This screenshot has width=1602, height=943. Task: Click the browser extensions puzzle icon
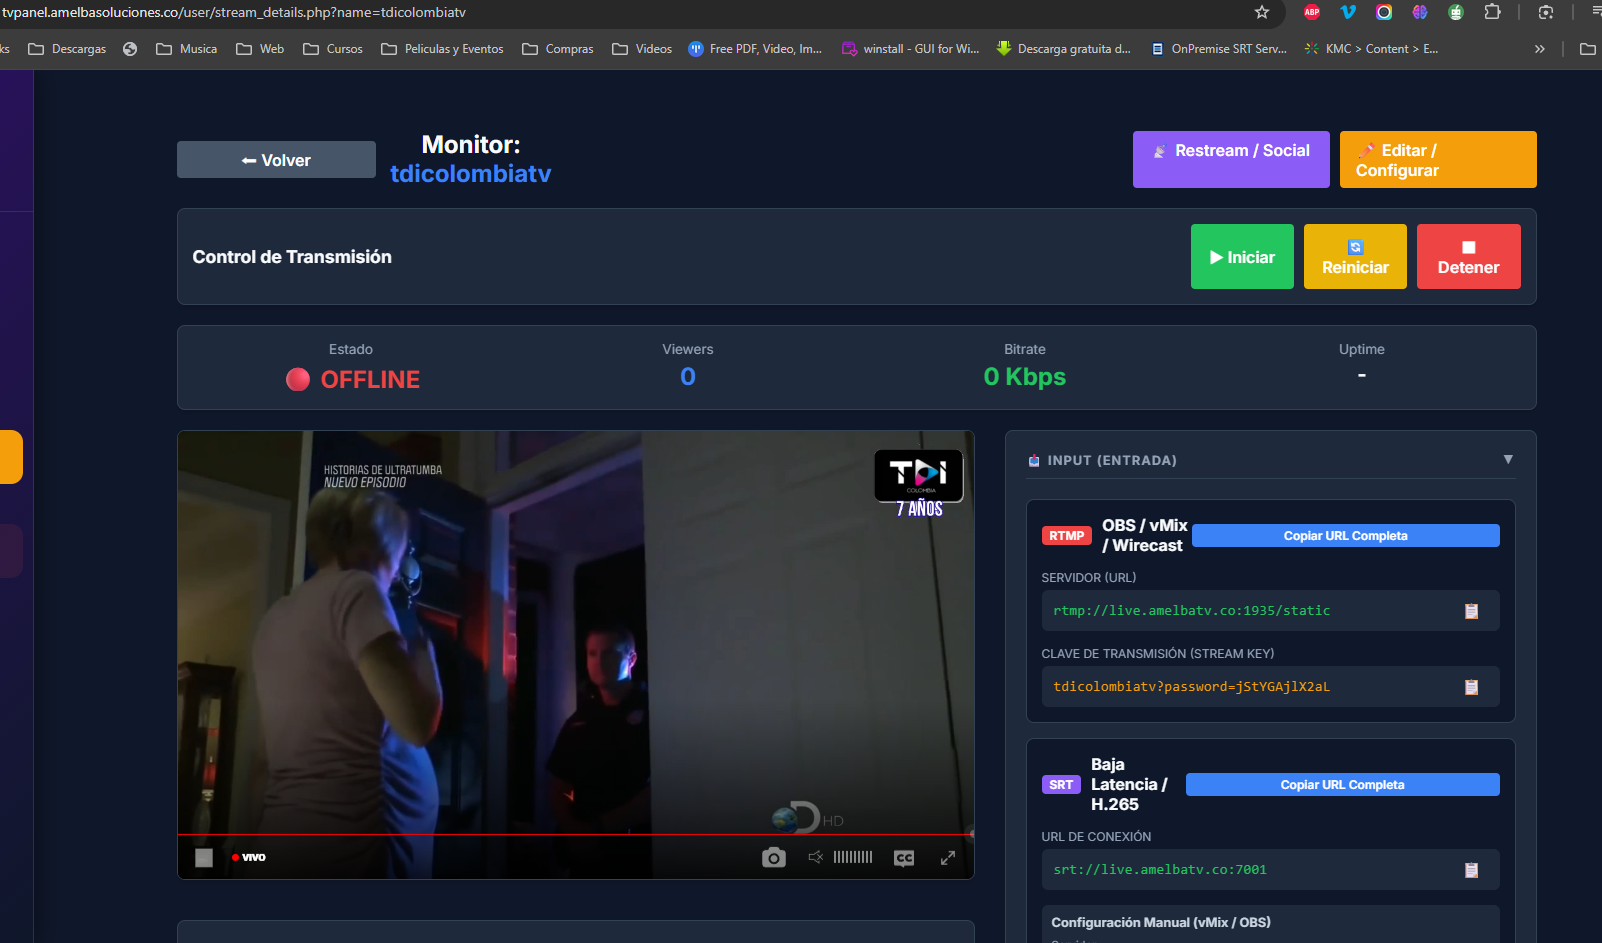[x=1493, y=14]
